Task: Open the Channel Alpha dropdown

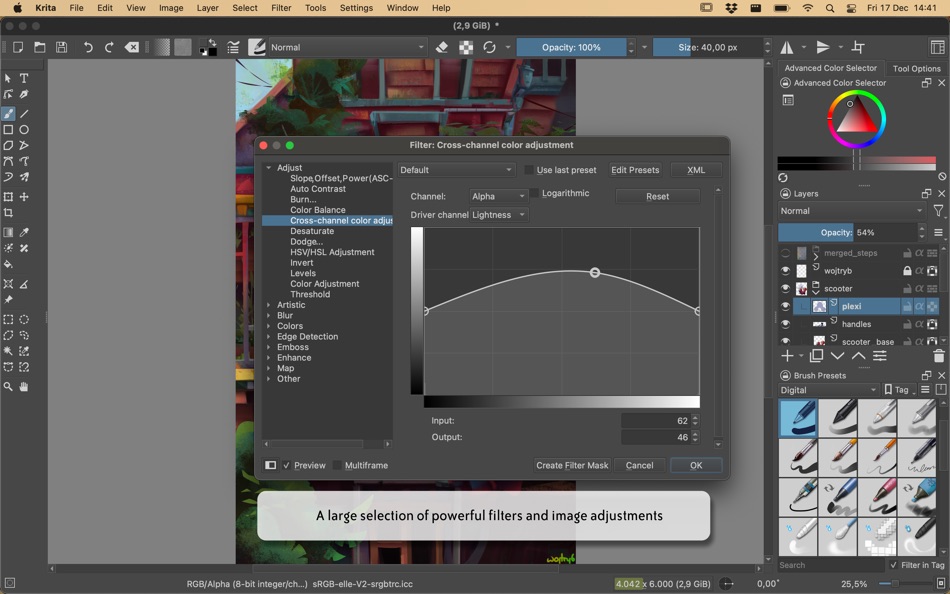Action: (x=498, y=196)
